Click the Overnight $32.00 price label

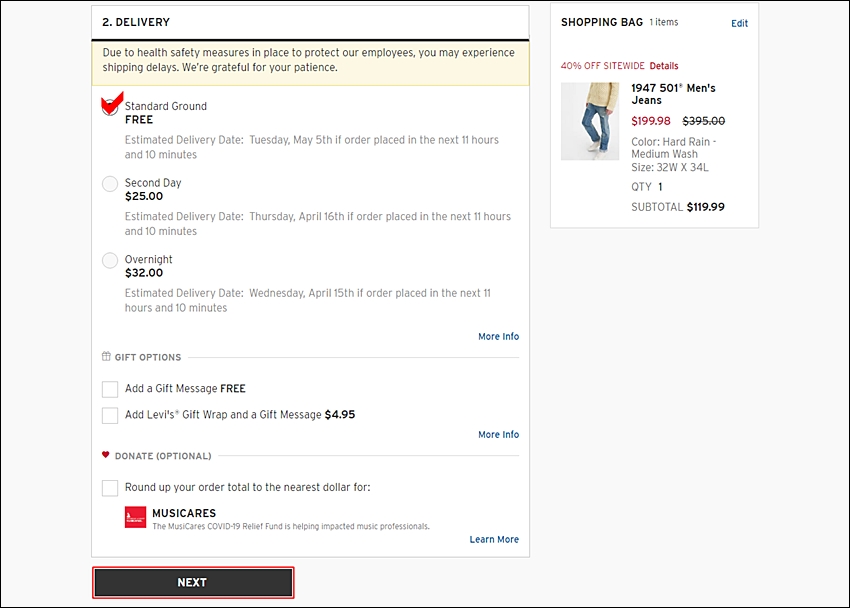point(144,273)
